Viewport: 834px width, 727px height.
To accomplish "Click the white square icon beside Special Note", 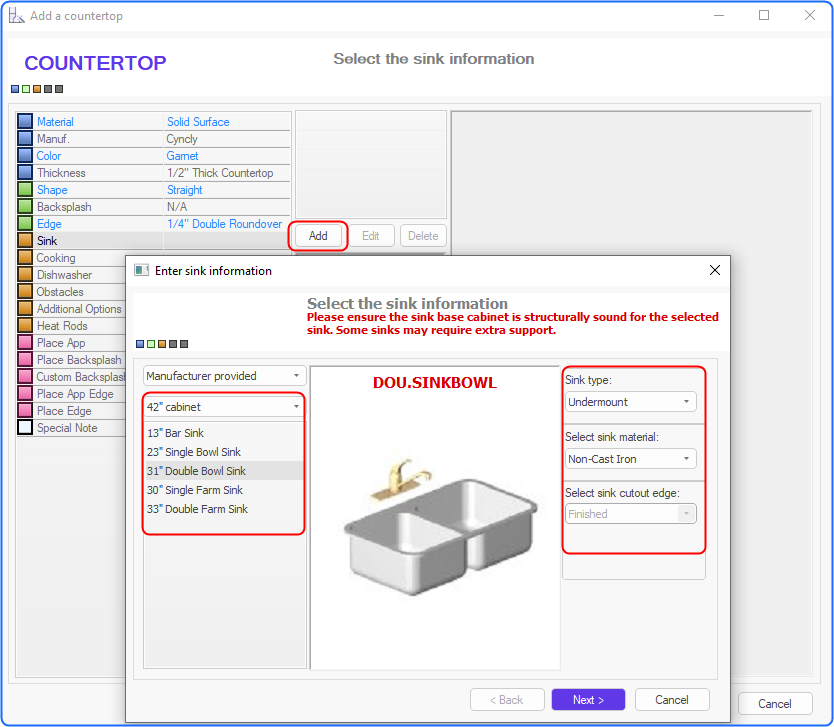I will (25, 428).
